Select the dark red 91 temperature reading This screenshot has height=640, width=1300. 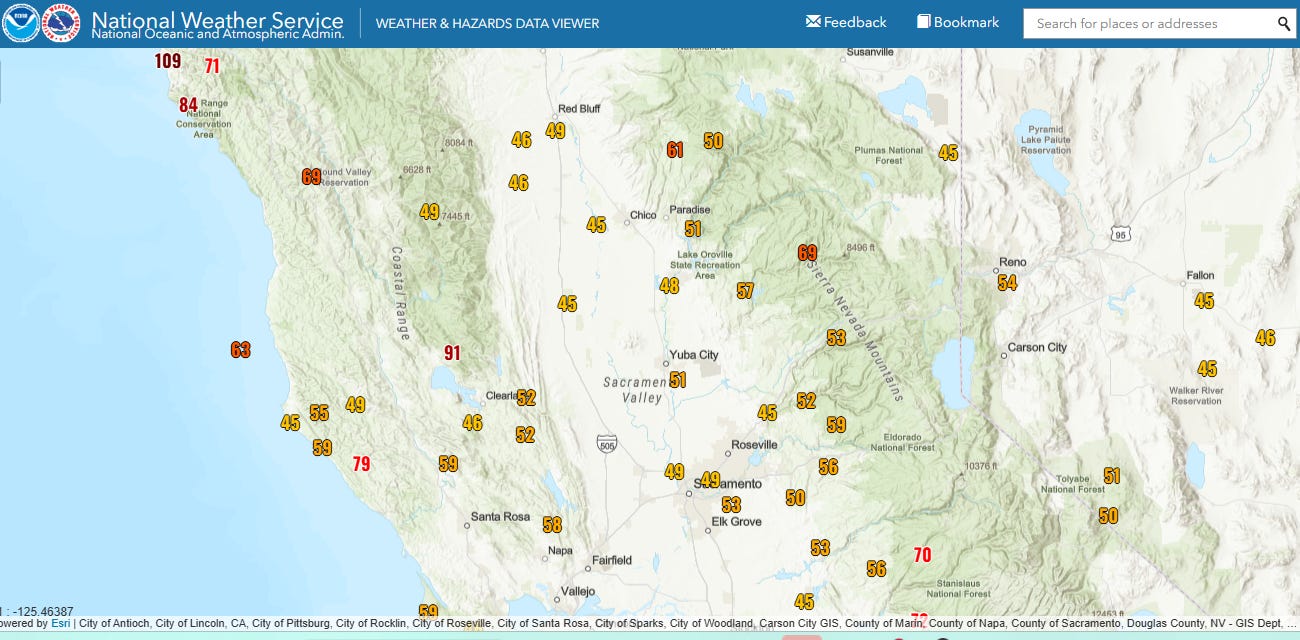click(452, 353)
